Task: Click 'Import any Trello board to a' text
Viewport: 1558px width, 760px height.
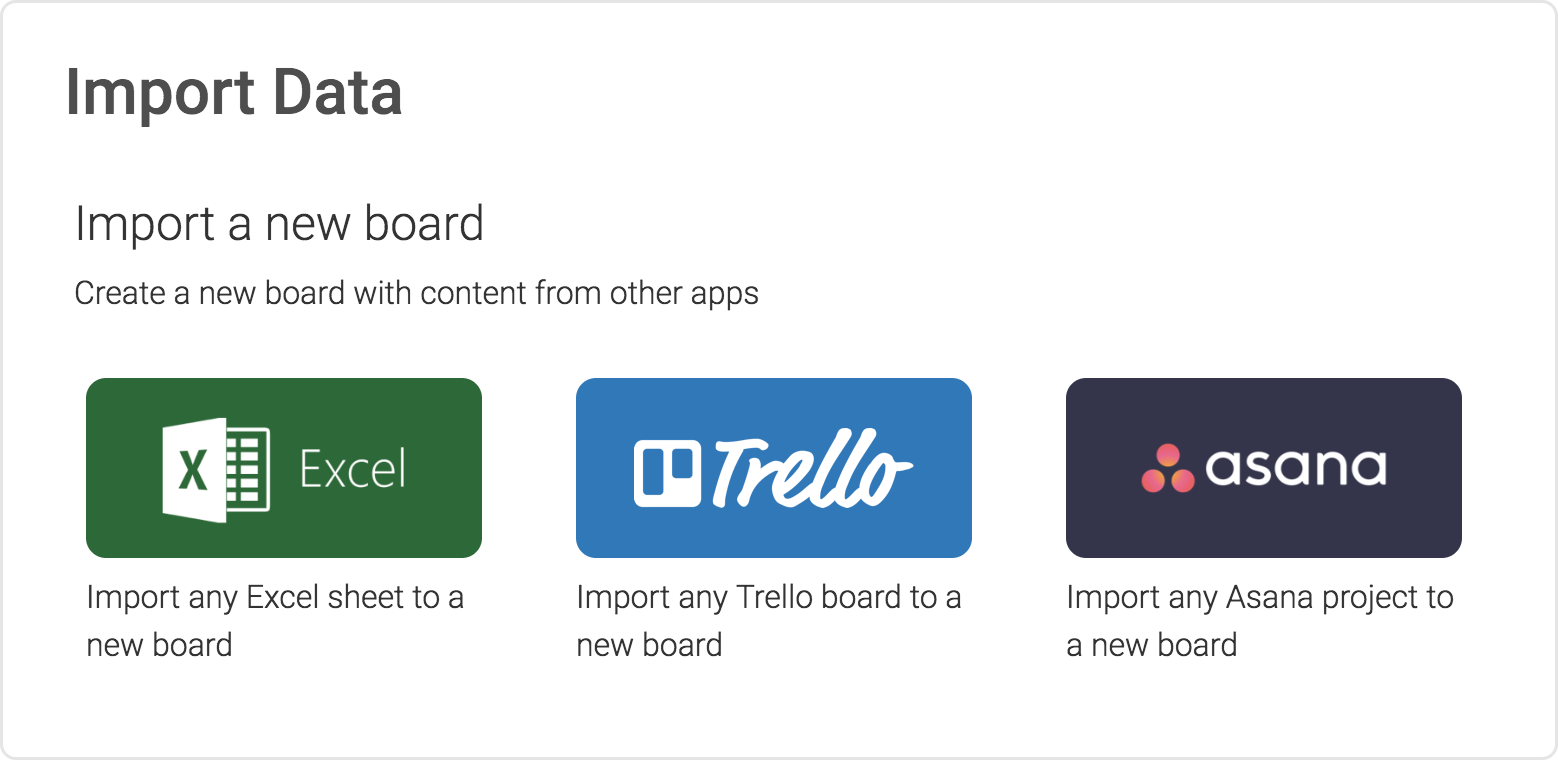Action: (x=769, y=598)
